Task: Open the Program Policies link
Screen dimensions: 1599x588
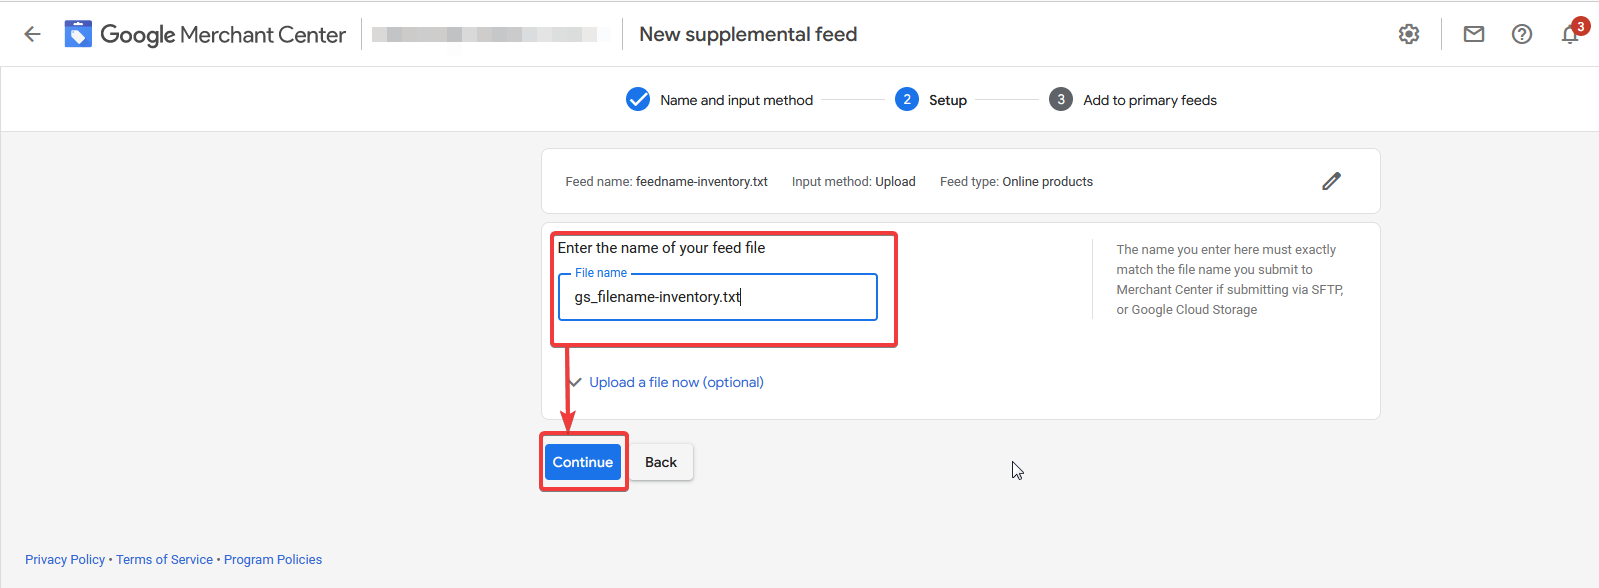Action: pos(273,559)
